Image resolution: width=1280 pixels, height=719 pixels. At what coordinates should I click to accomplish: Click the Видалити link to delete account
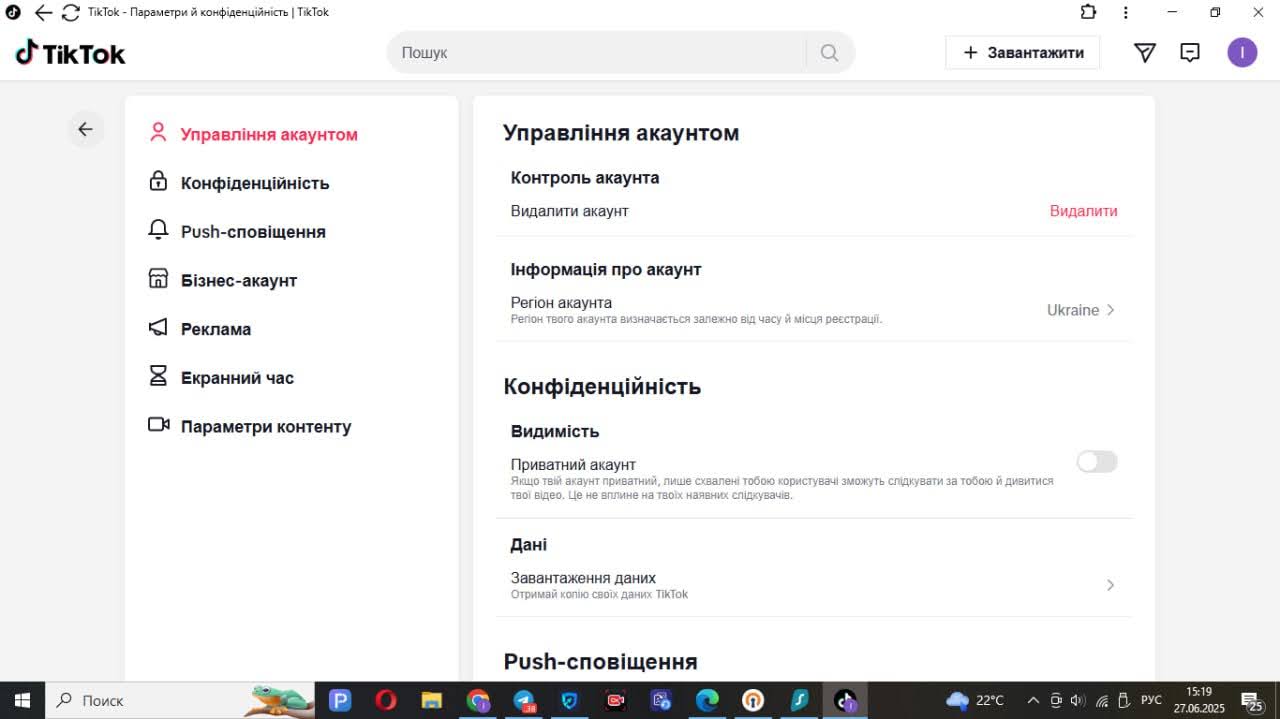[1083, 211]
